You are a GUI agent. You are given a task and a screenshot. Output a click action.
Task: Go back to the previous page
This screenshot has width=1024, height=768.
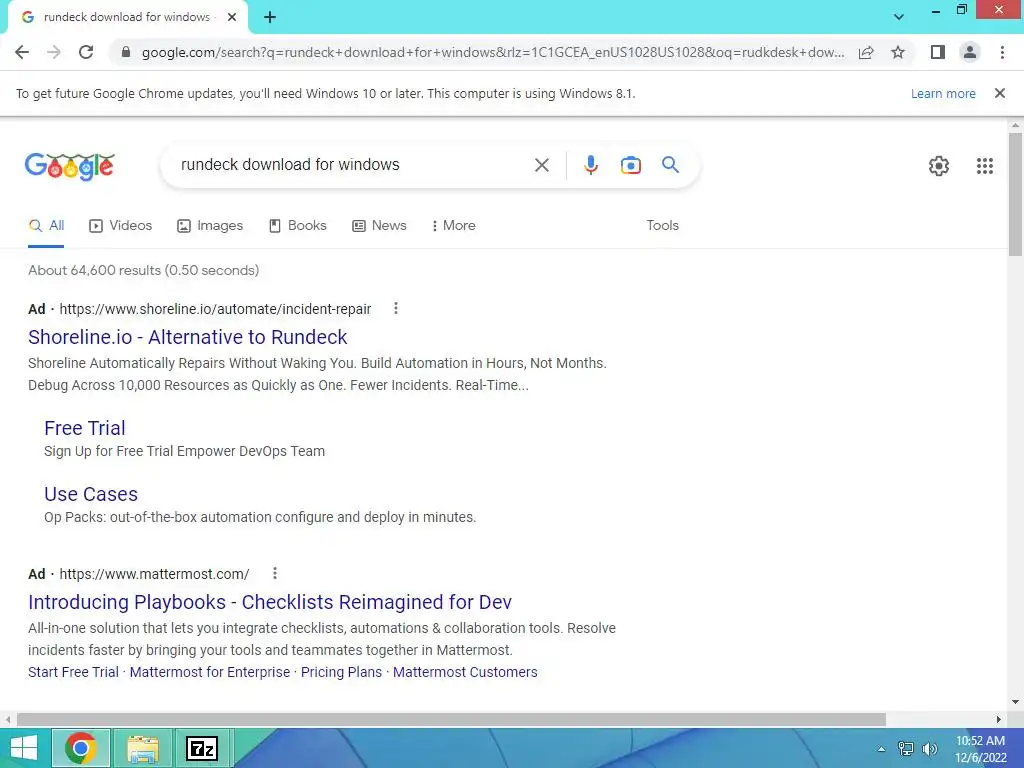(22, 52)
